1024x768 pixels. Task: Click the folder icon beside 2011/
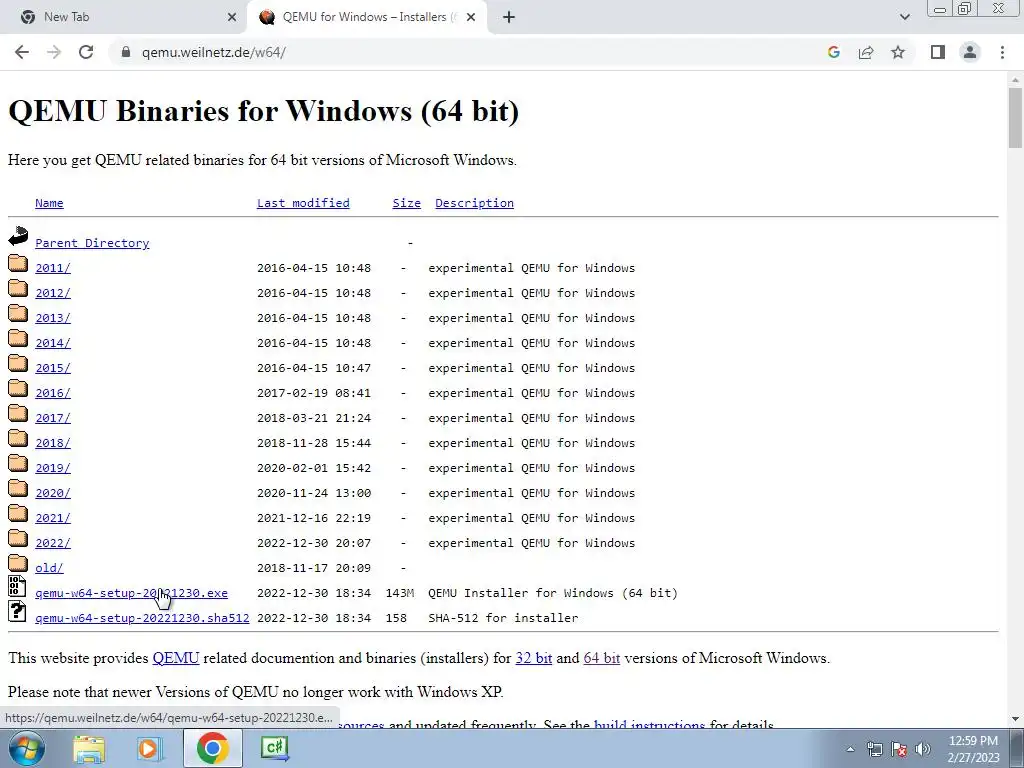[18, 263]
